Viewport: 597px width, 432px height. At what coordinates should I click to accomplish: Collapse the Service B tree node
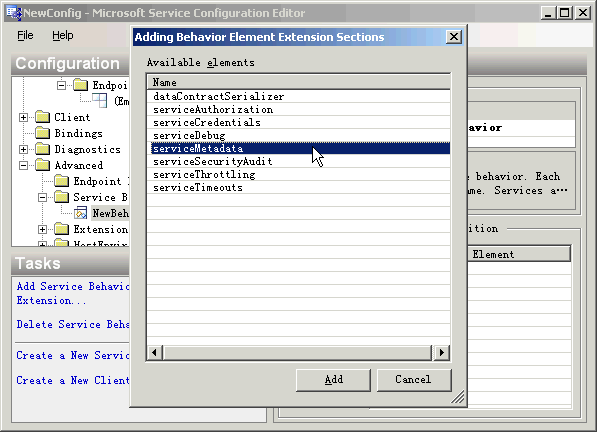point(42,197)
